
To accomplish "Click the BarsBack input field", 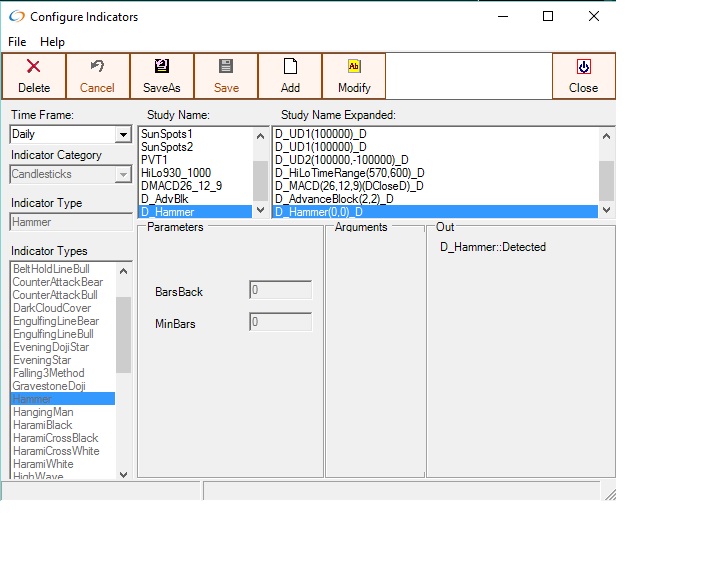I will point(280,291).
